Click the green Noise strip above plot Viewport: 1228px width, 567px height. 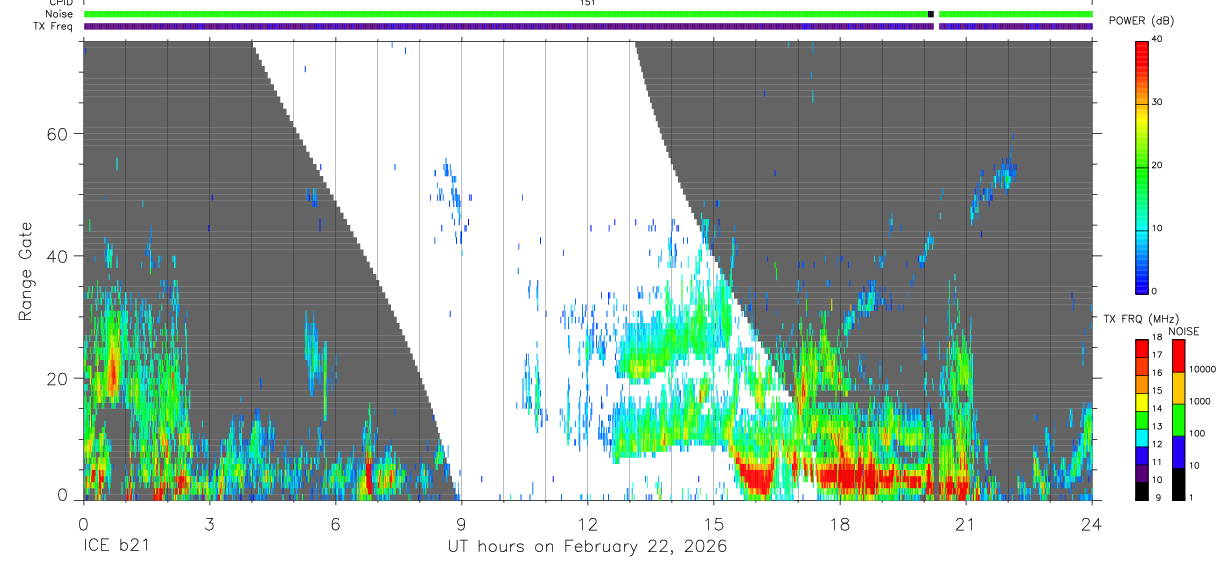pos(588,14)
